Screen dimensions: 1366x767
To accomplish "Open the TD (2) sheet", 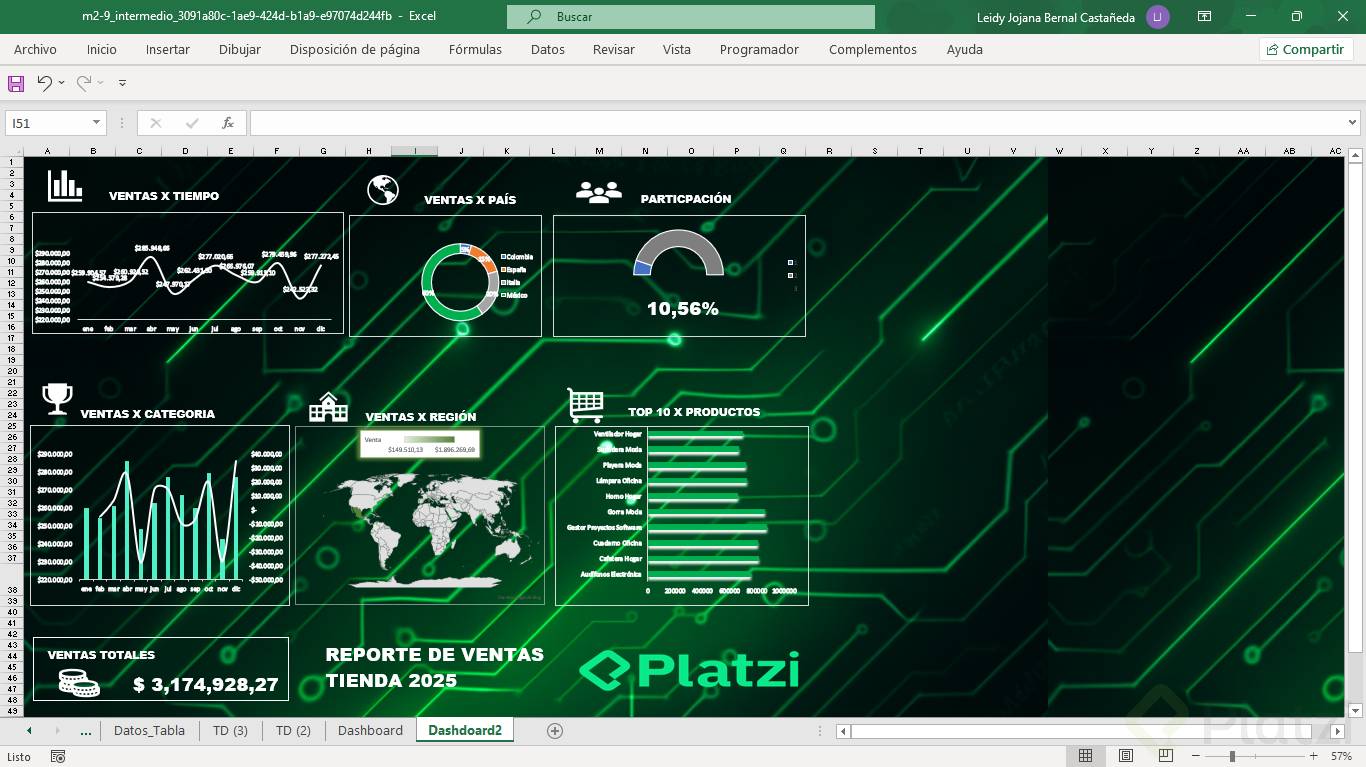I will tap(293, 731).
